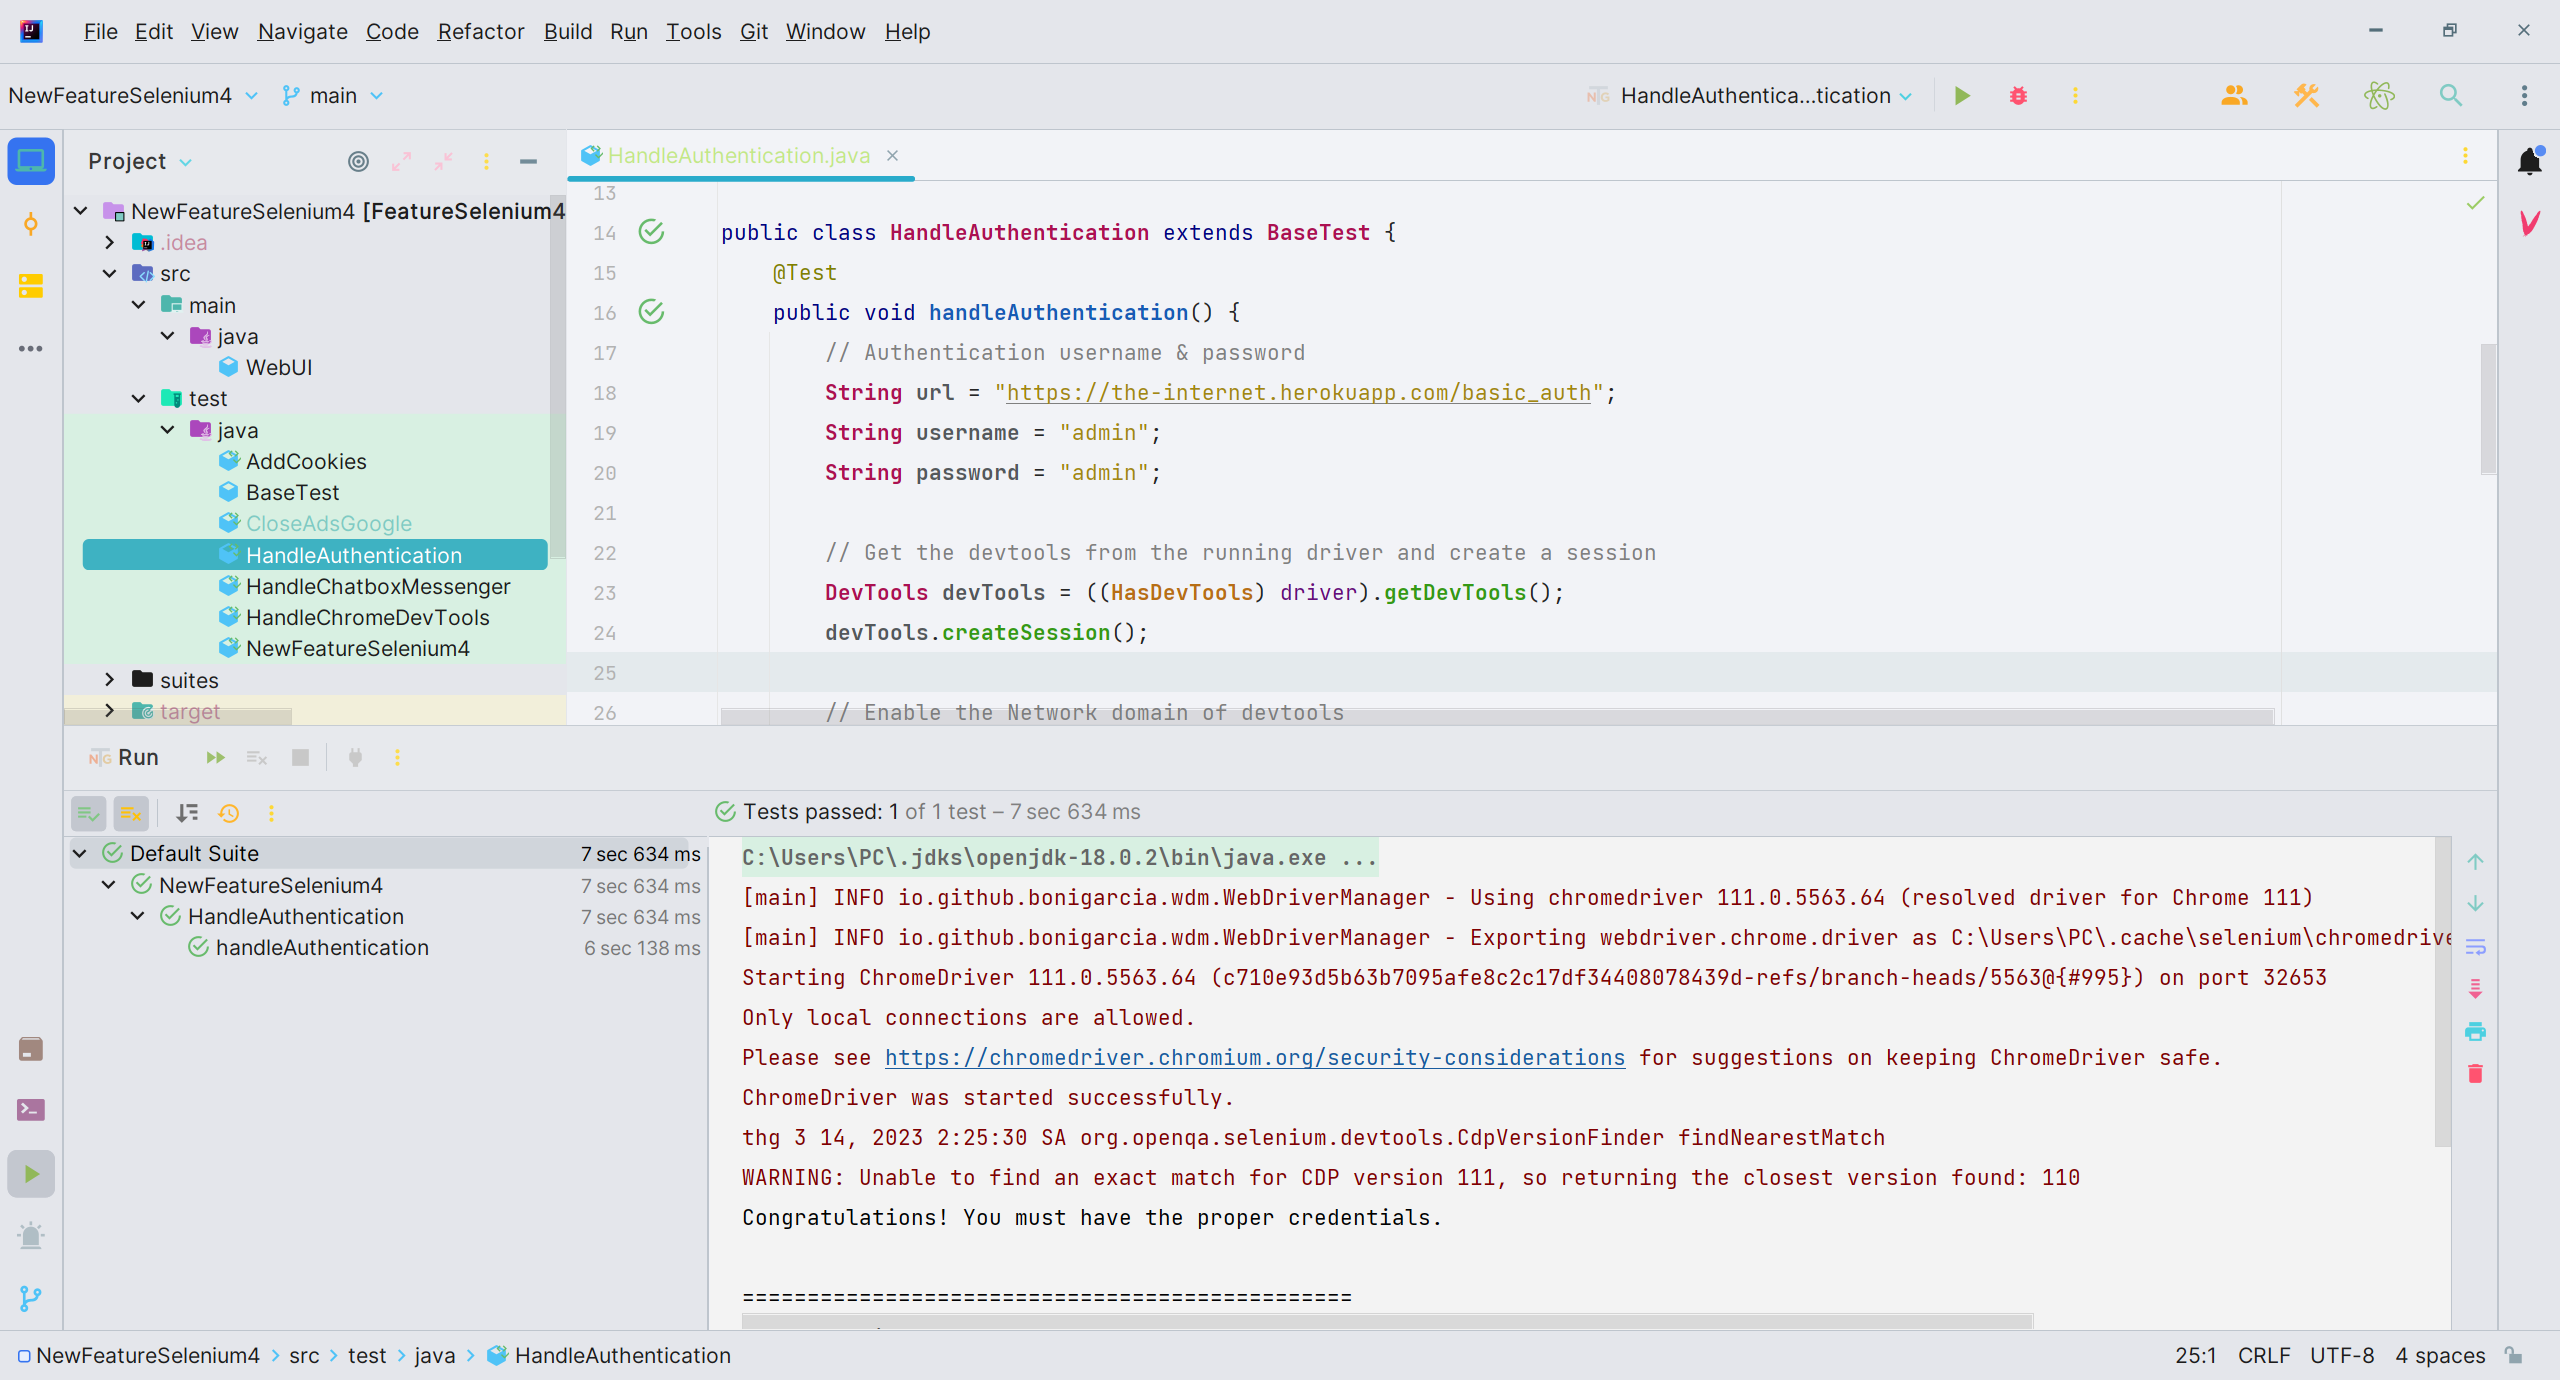Open the atom-shaped AI assistant icon

click(x=2379, y=95)
